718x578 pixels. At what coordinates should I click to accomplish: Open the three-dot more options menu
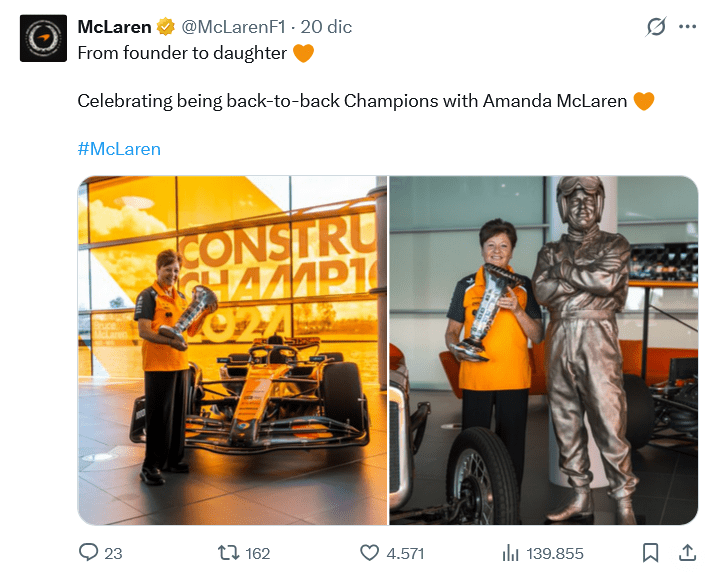pos(687,27)
